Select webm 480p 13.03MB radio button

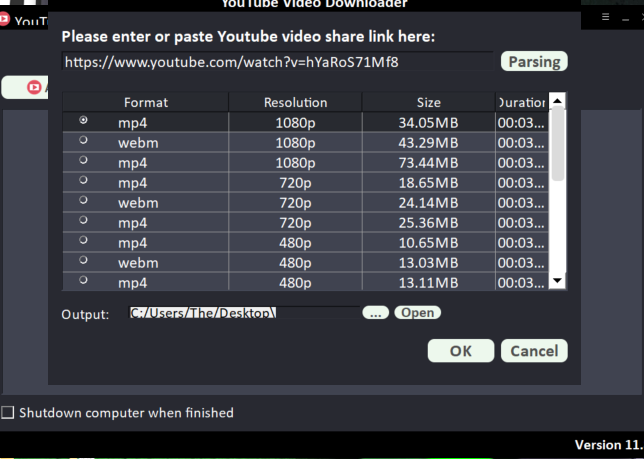coord(83,263)
